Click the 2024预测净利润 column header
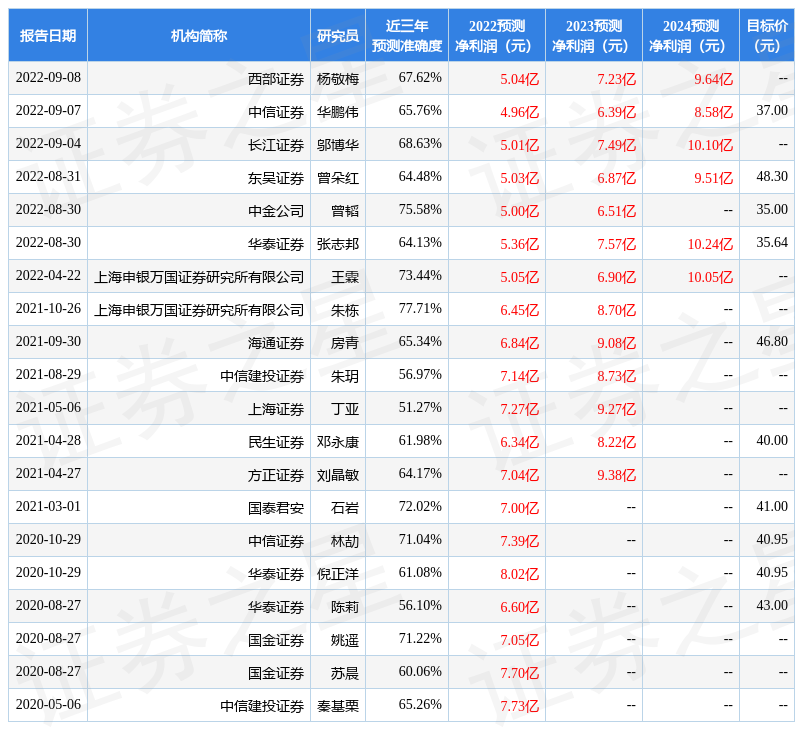Viewport: 795px width, 730px height. [691, 35]
